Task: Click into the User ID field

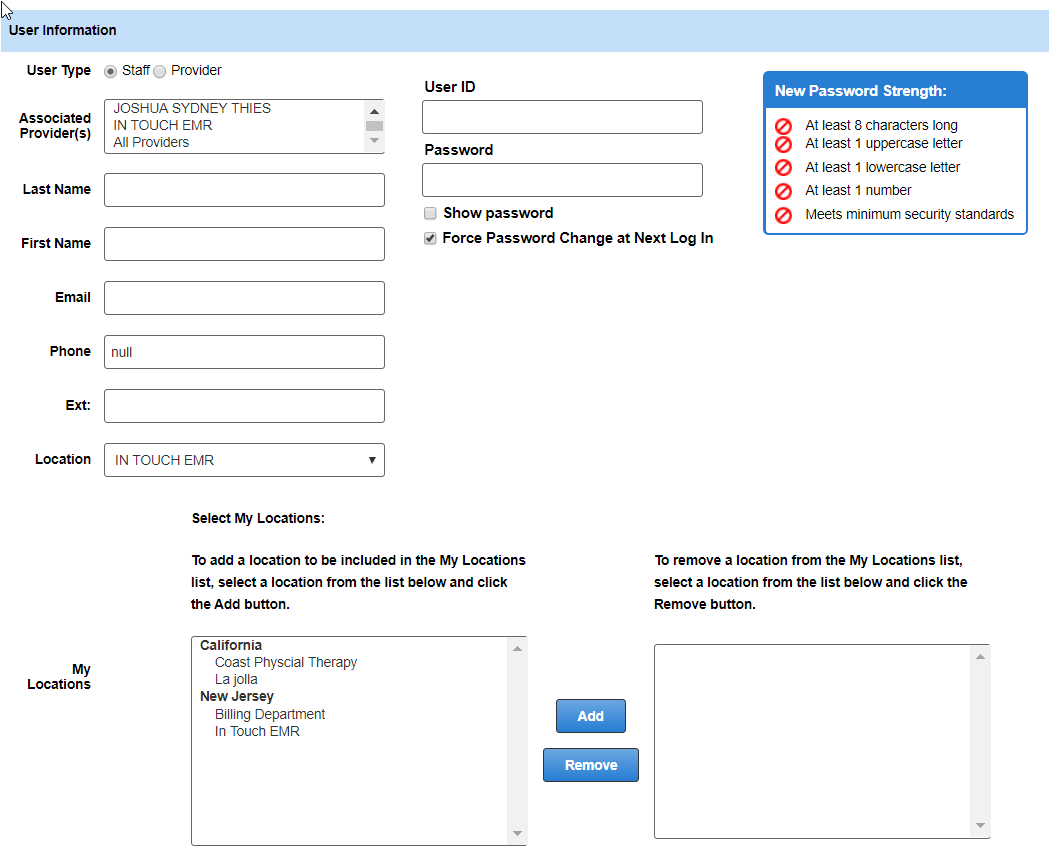Action: 562,117
